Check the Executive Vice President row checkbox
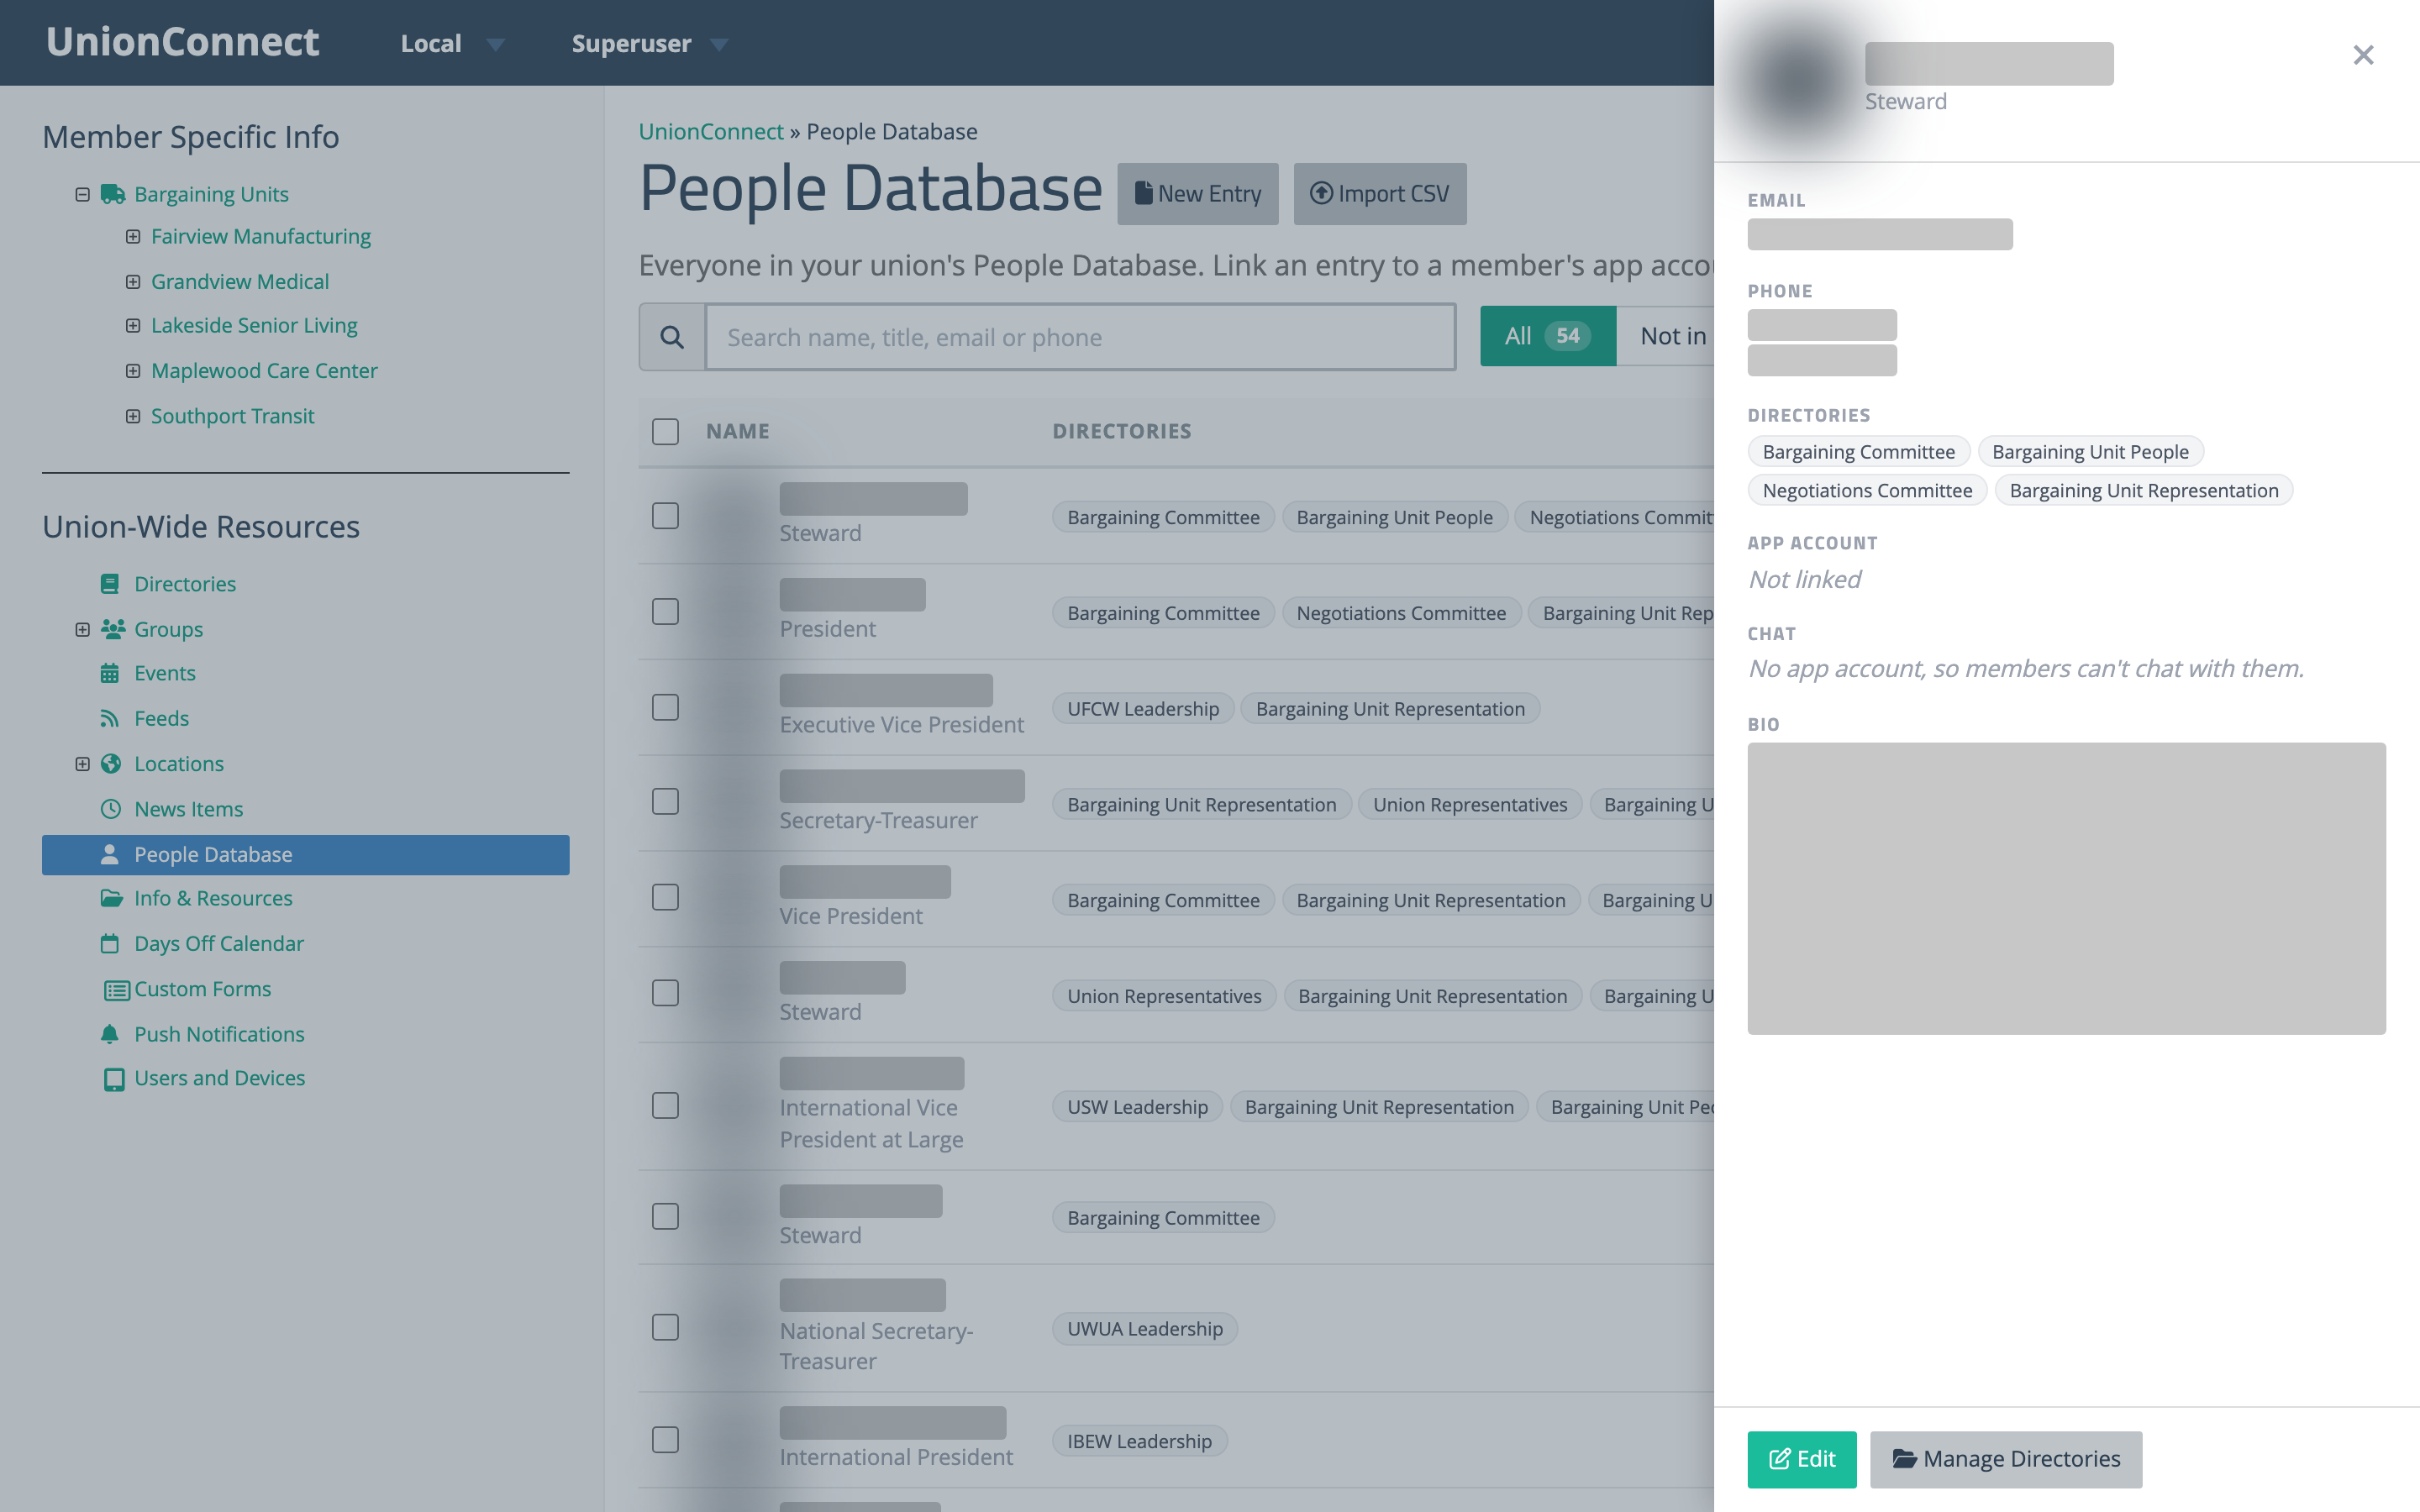The image size is (2420, 1512). pyautogui.click(x=665, y=707)
